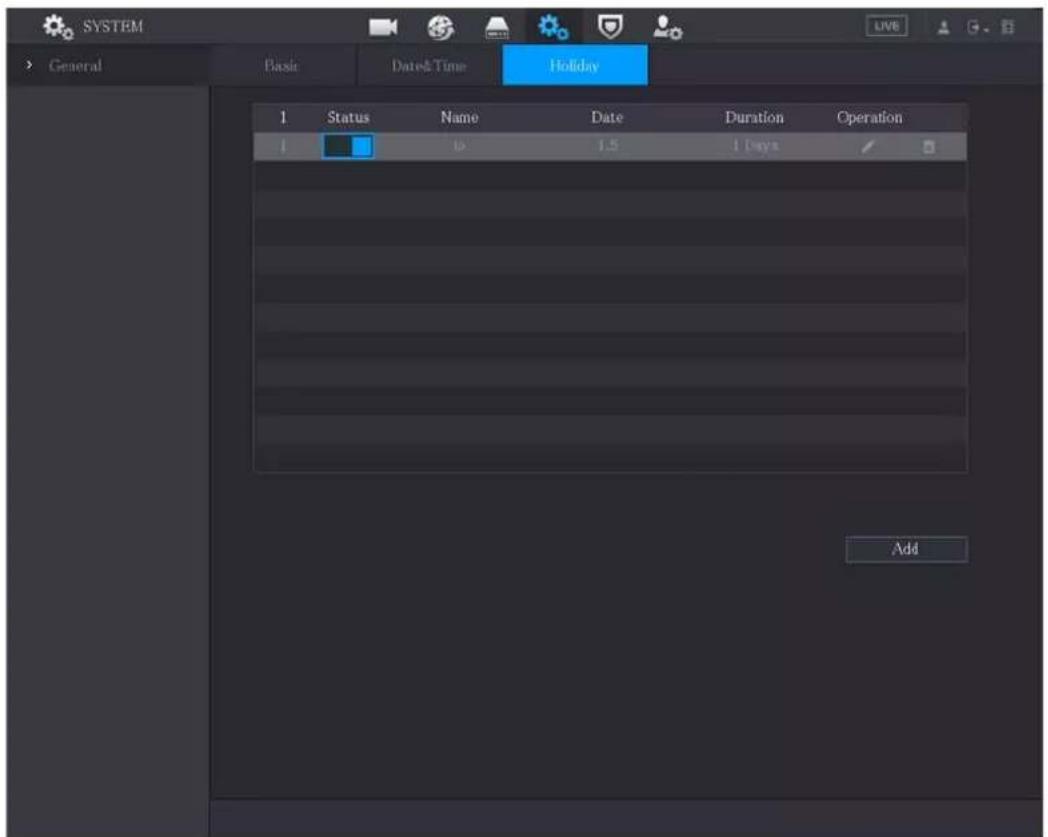Image resolution: width=1048 pixels, height=837 pixels.
Task: Open the Storage disk icon
Action: tap(497, 28)
